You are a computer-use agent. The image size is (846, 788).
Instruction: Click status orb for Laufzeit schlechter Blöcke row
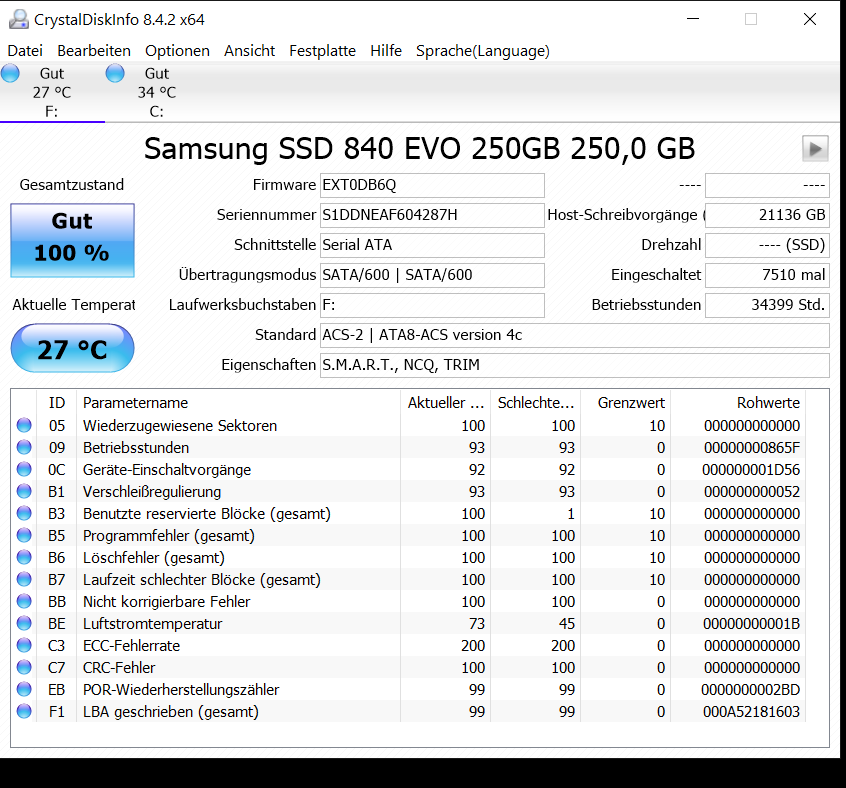24,579
